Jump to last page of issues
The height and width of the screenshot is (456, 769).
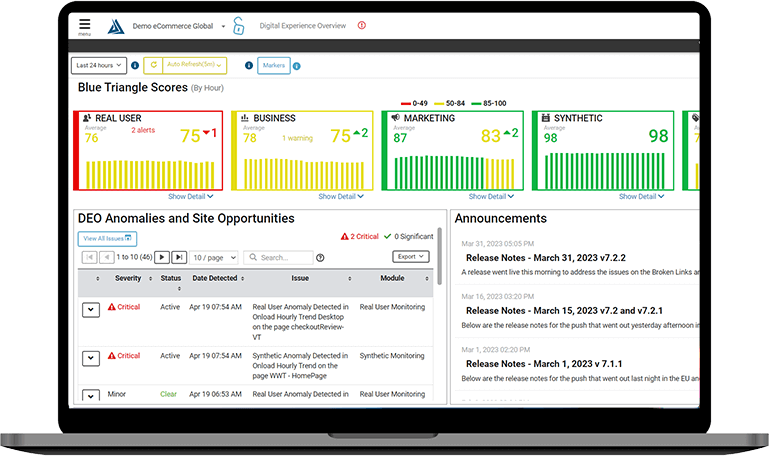point(179,257)
